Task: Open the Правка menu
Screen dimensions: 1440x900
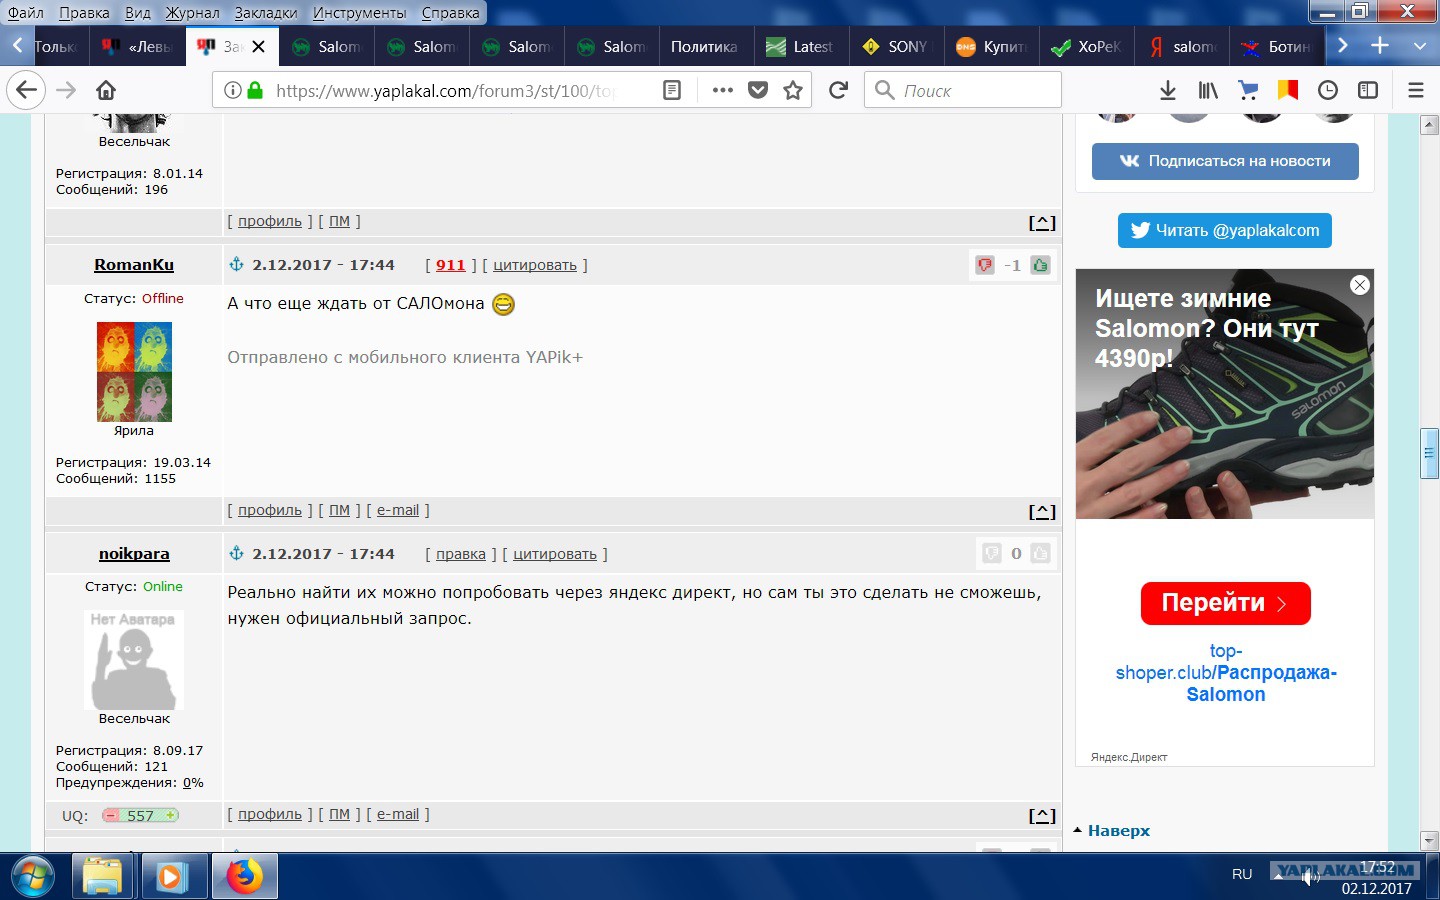Action: [x=84, y=13]
